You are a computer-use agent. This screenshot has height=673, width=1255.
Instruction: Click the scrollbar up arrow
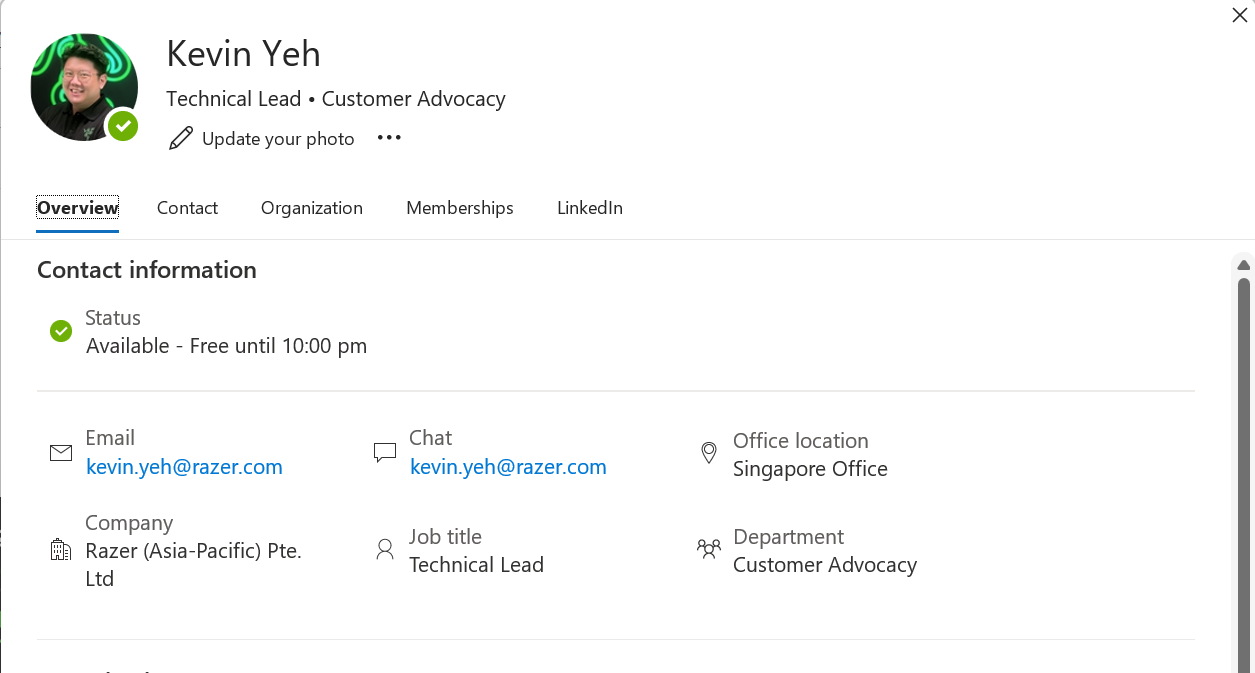1244,265
